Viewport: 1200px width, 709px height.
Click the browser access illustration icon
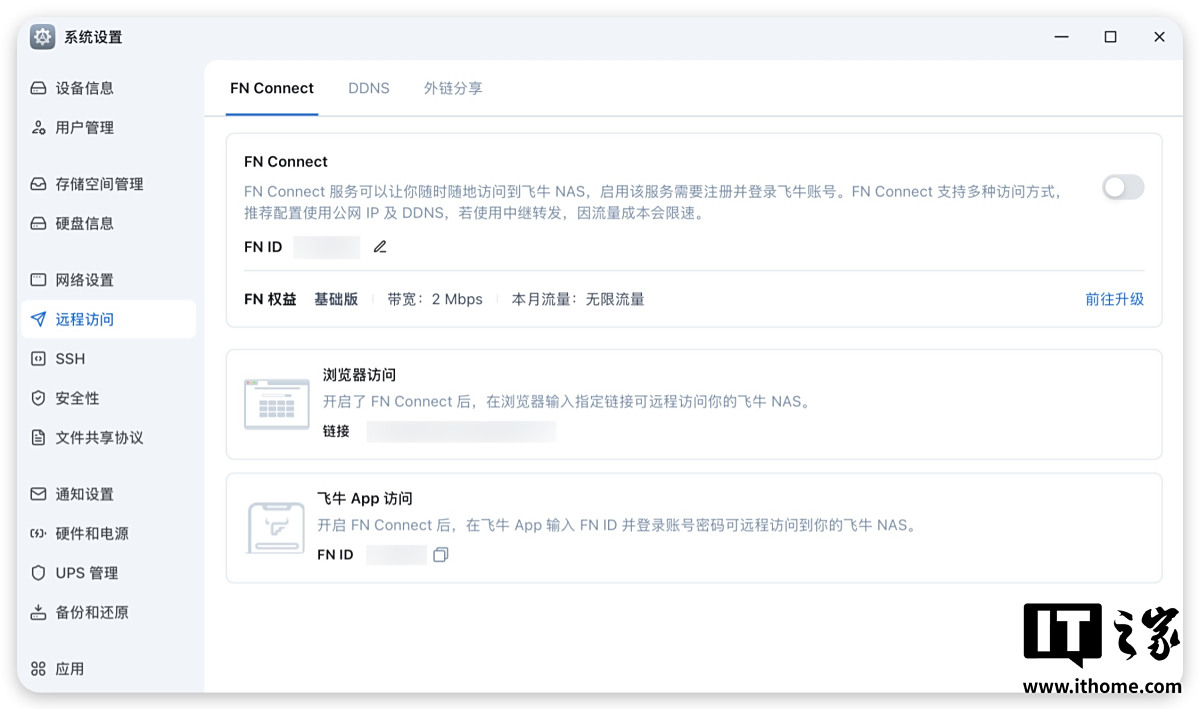click(x=276, y=403)
